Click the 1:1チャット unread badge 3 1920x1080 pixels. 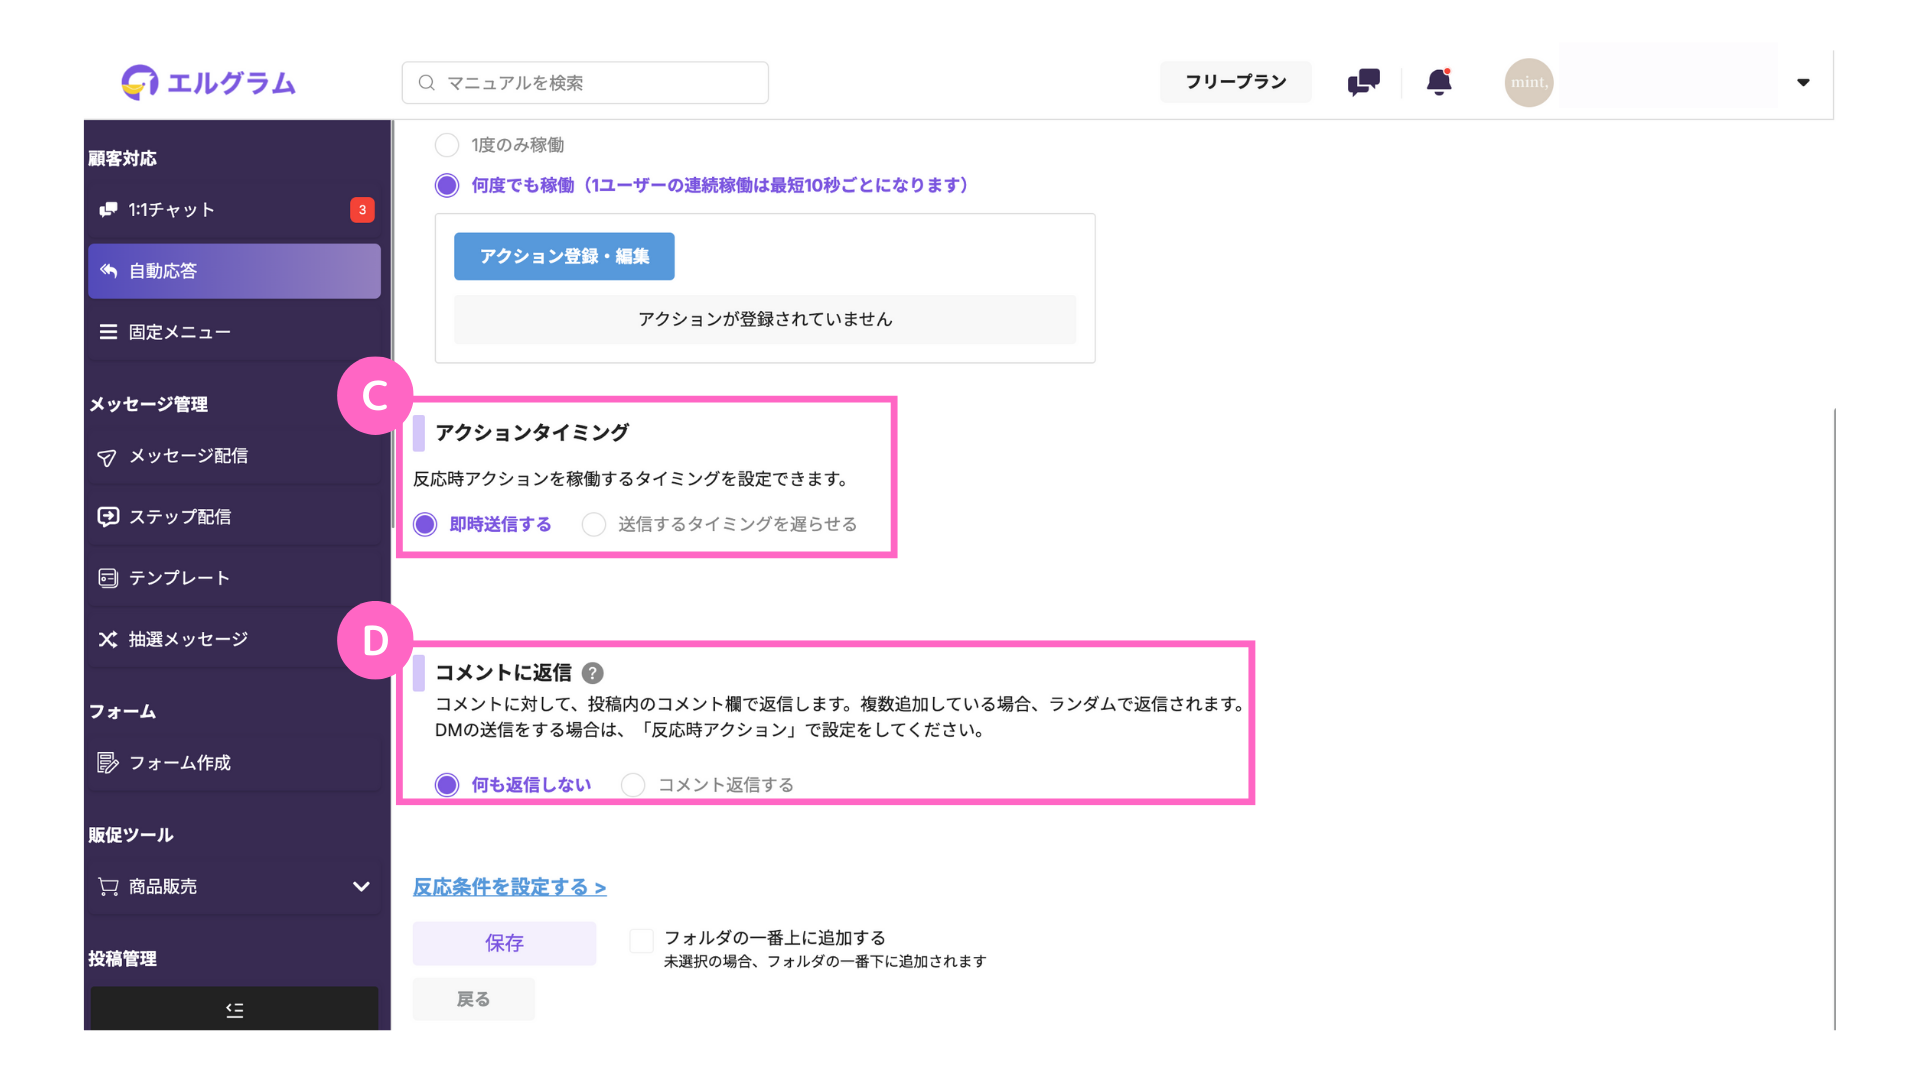(x=362, y=210)
